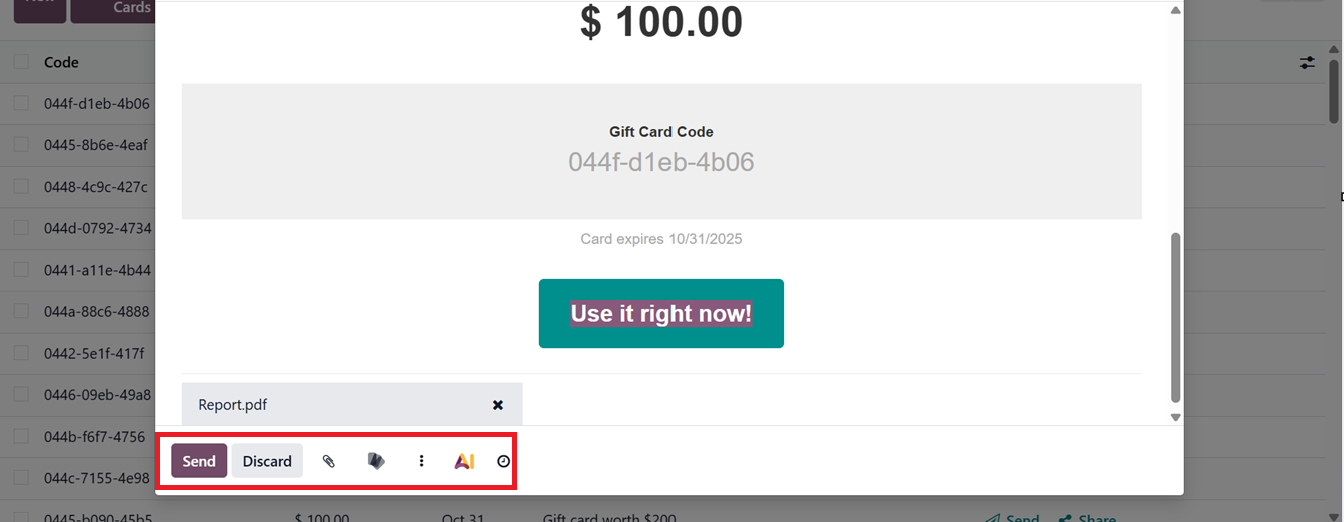
Task: Open the column settings adjust icon
Action: tap(1307, 62)
